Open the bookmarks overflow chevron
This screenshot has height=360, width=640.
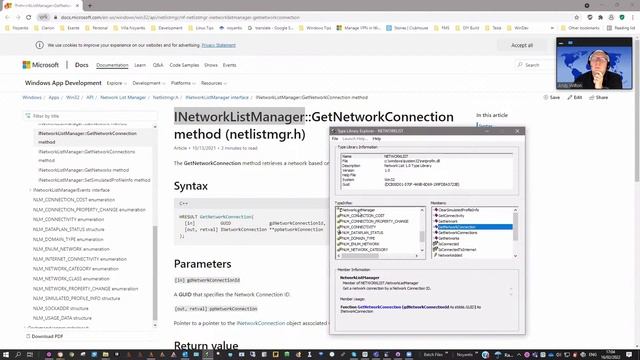click(x=552, y=28)
